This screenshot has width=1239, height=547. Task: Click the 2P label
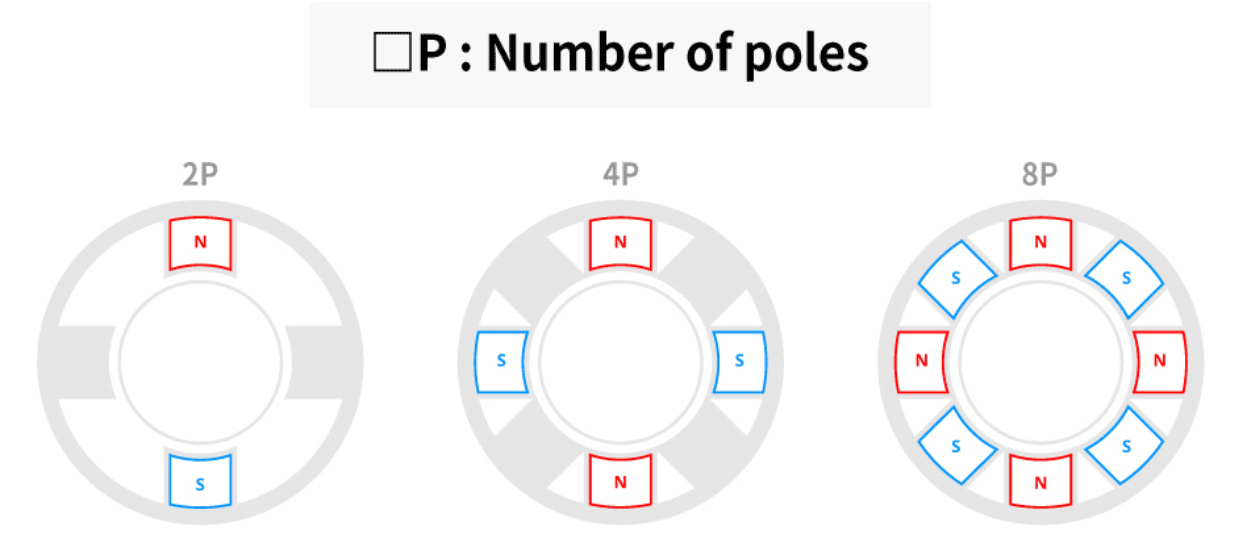[x=200, y=176]
